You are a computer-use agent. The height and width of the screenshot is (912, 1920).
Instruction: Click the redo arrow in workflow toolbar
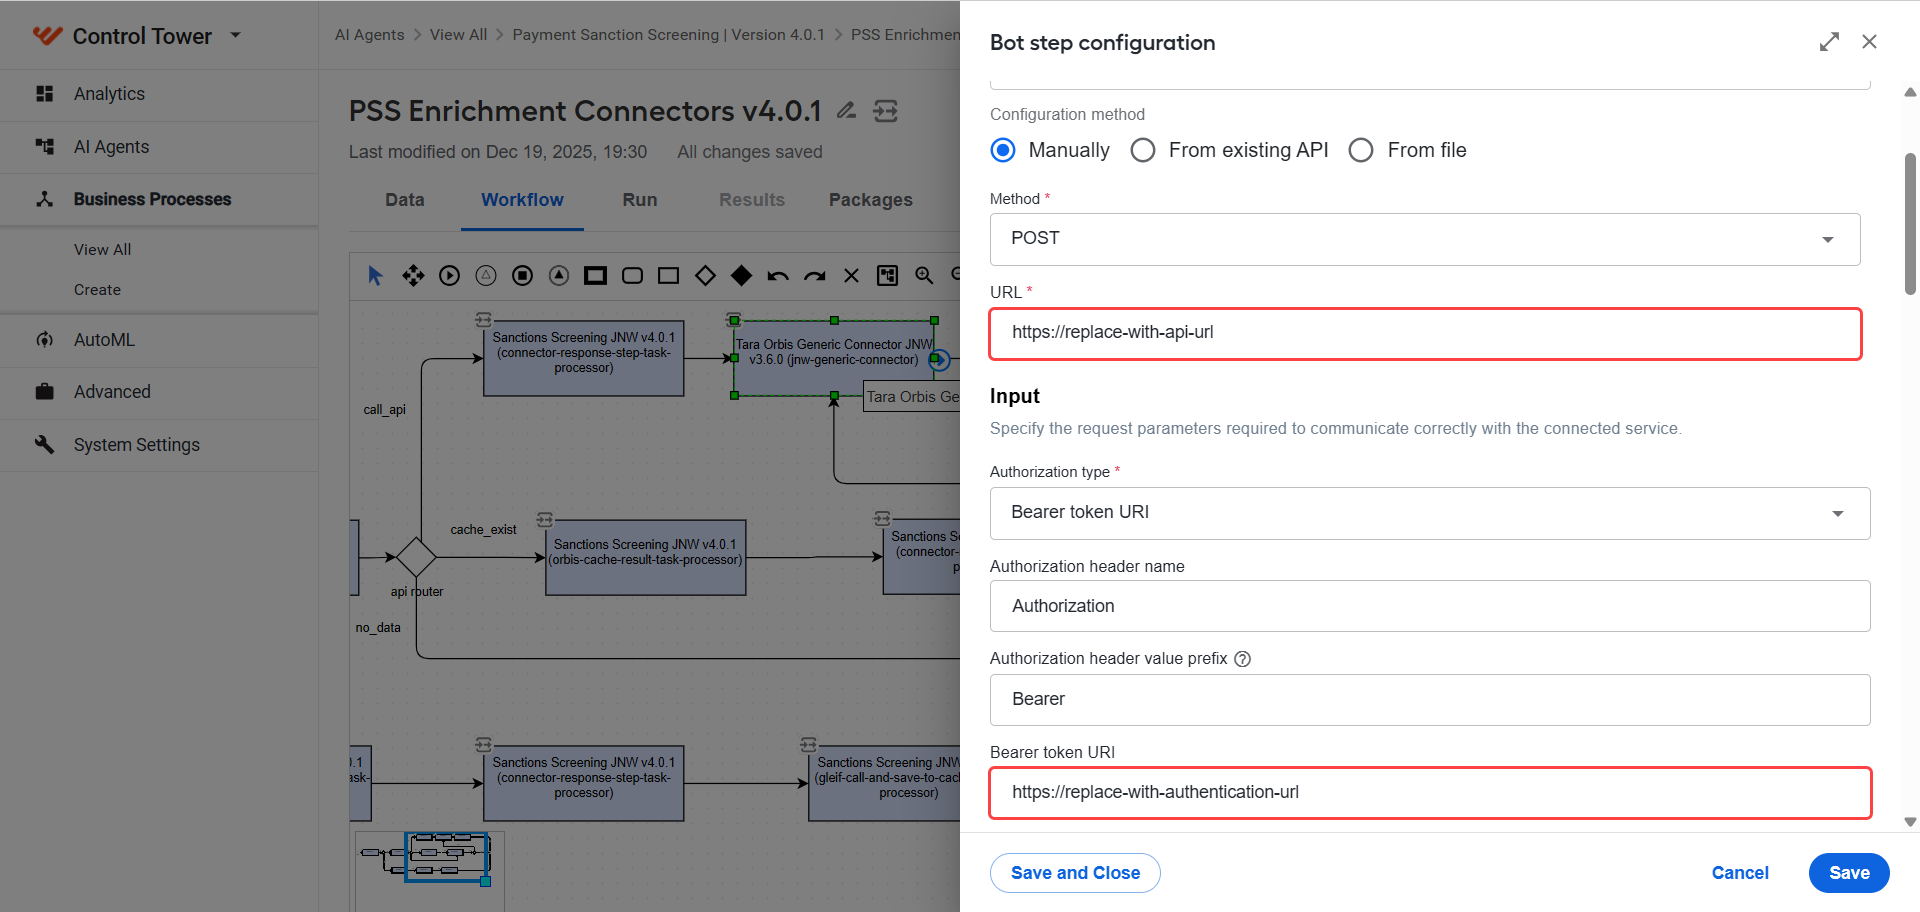[x=815, y=276]
